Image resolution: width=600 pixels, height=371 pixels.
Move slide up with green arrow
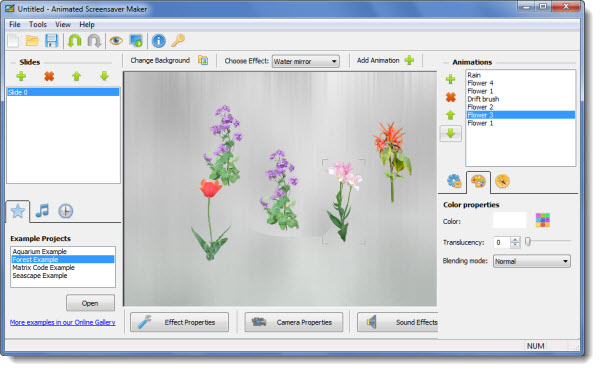(77, 76)
